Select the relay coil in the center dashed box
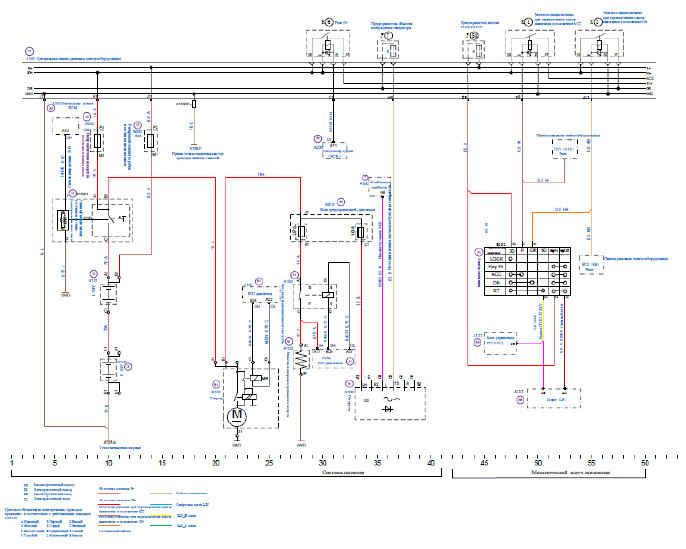 [x=327, y=296]
